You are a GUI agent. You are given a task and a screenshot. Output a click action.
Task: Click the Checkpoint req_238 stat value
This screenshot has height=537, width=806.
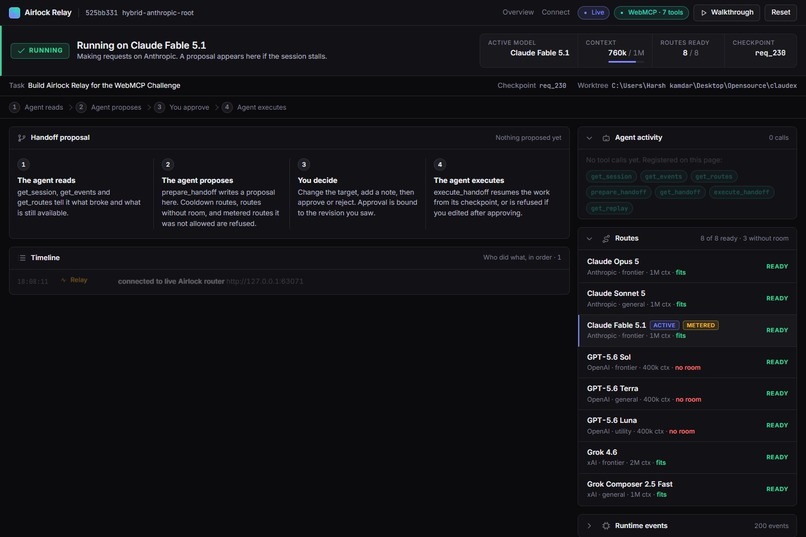(770, 53)
